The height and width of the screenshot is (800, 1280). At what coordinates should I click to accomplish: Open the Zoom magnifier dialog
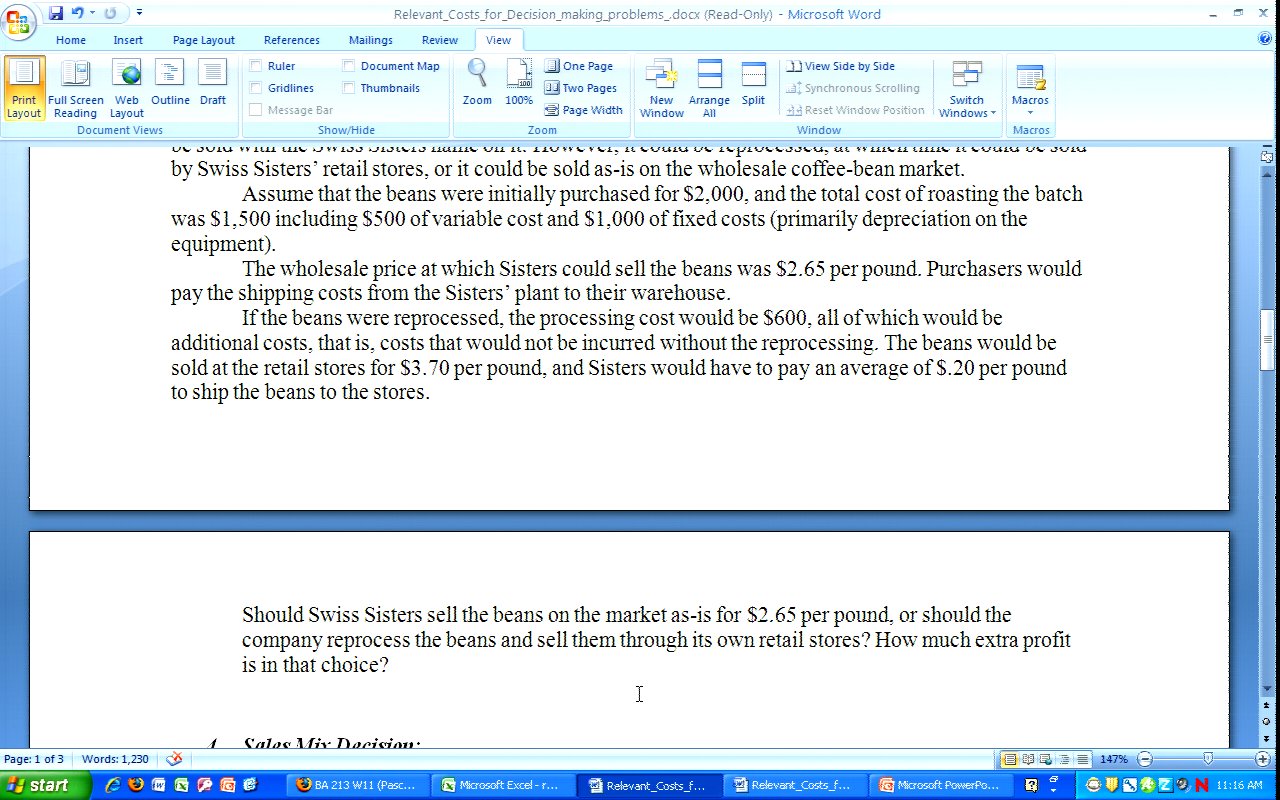(x=477, y=84)
